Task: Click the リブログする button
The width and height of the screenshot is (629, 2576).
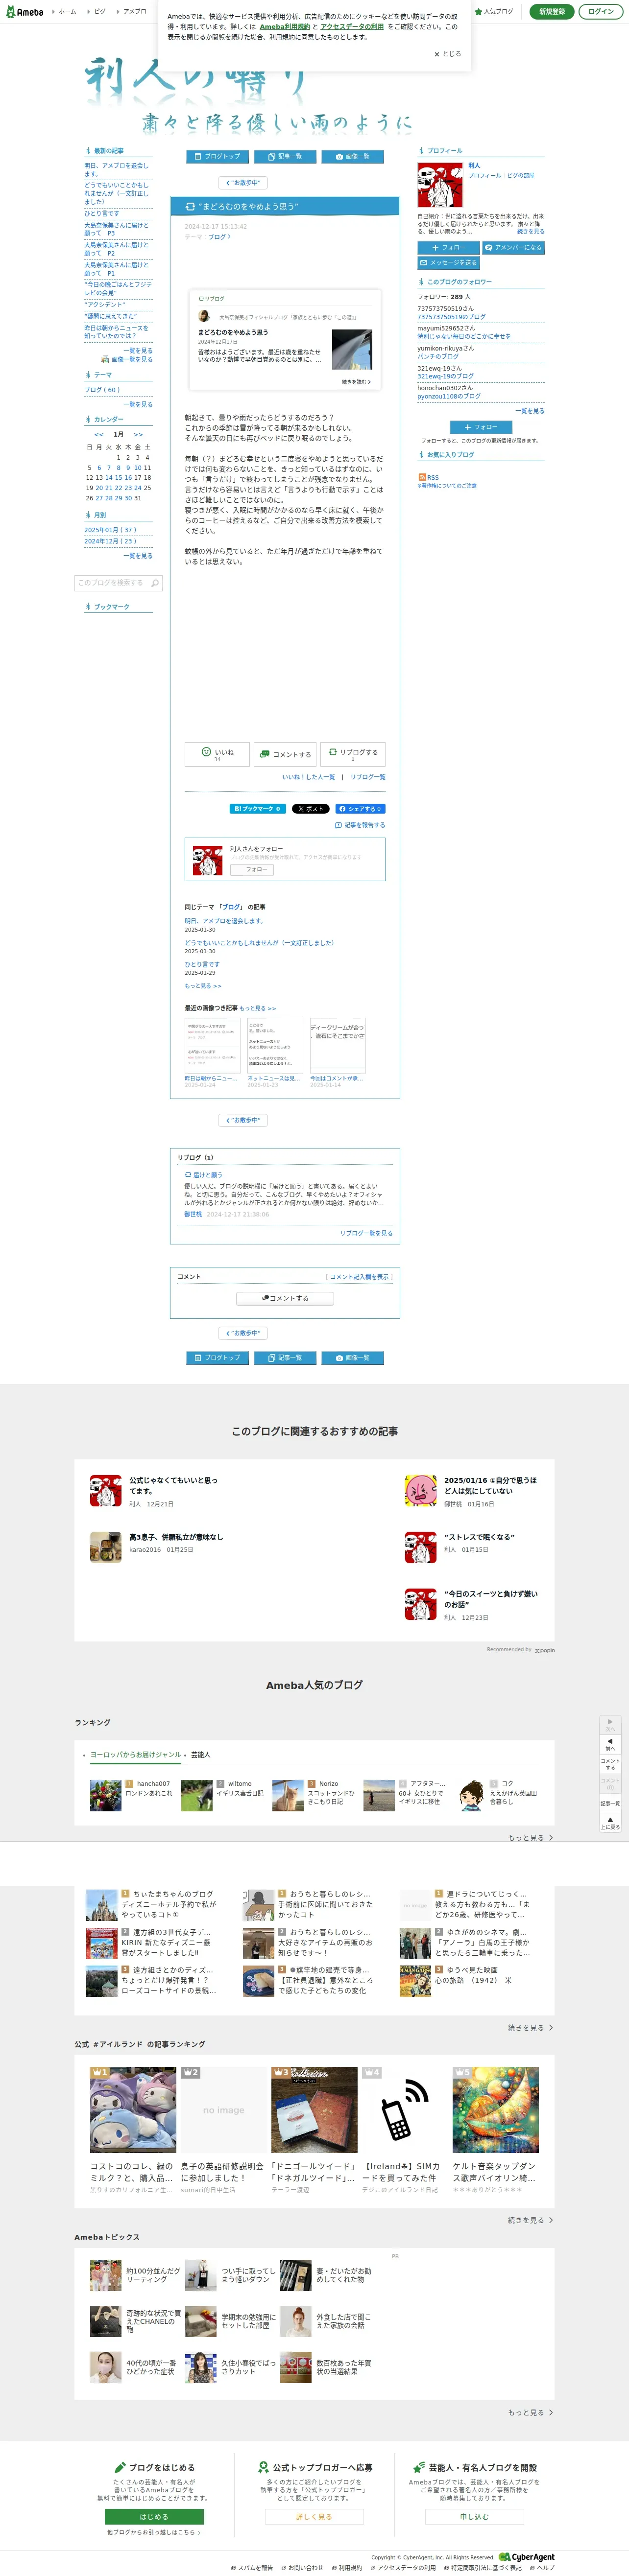Action: [x=353, y=754]
